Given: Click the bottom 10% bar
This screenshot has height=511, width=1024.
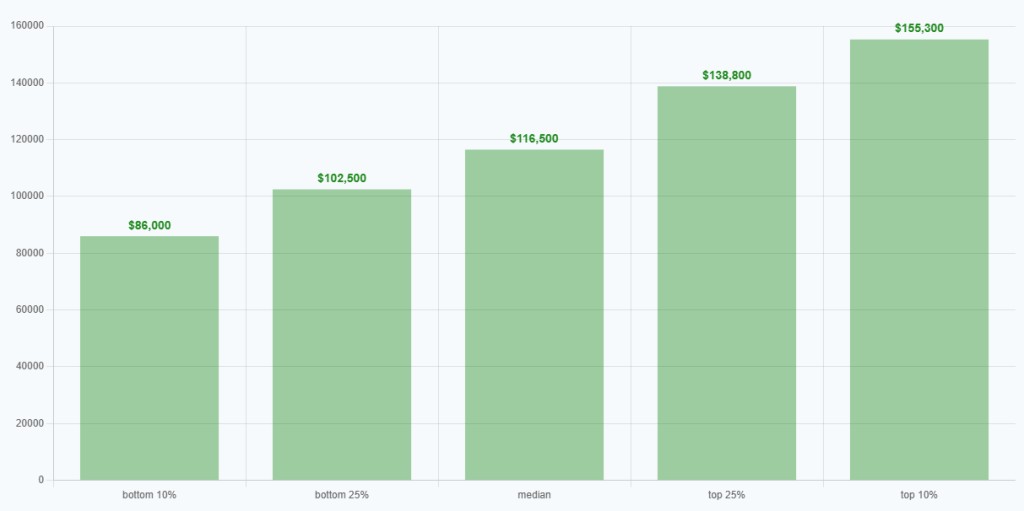Looking at the screenshot, I should pos(149,358).
